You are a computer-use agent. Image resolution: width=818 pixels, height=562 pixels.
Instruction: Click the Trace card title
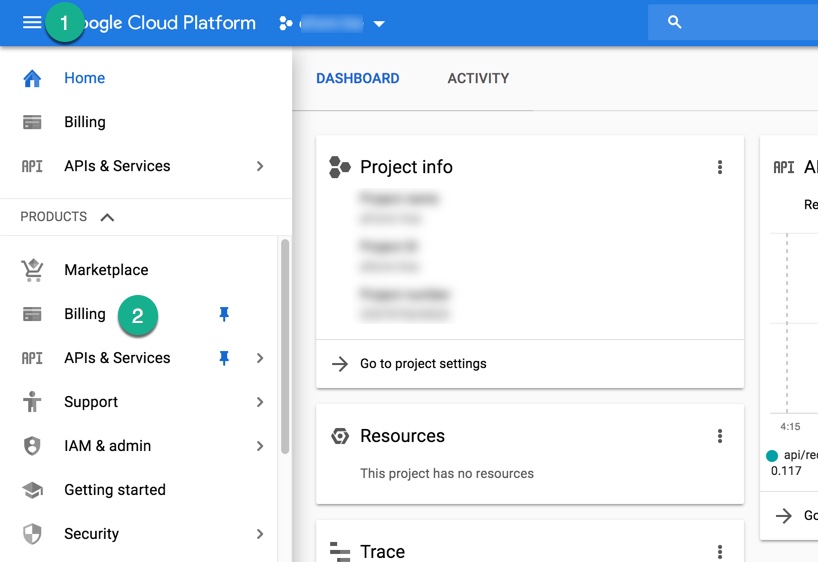pyautogui.click(x=382, y=552)
